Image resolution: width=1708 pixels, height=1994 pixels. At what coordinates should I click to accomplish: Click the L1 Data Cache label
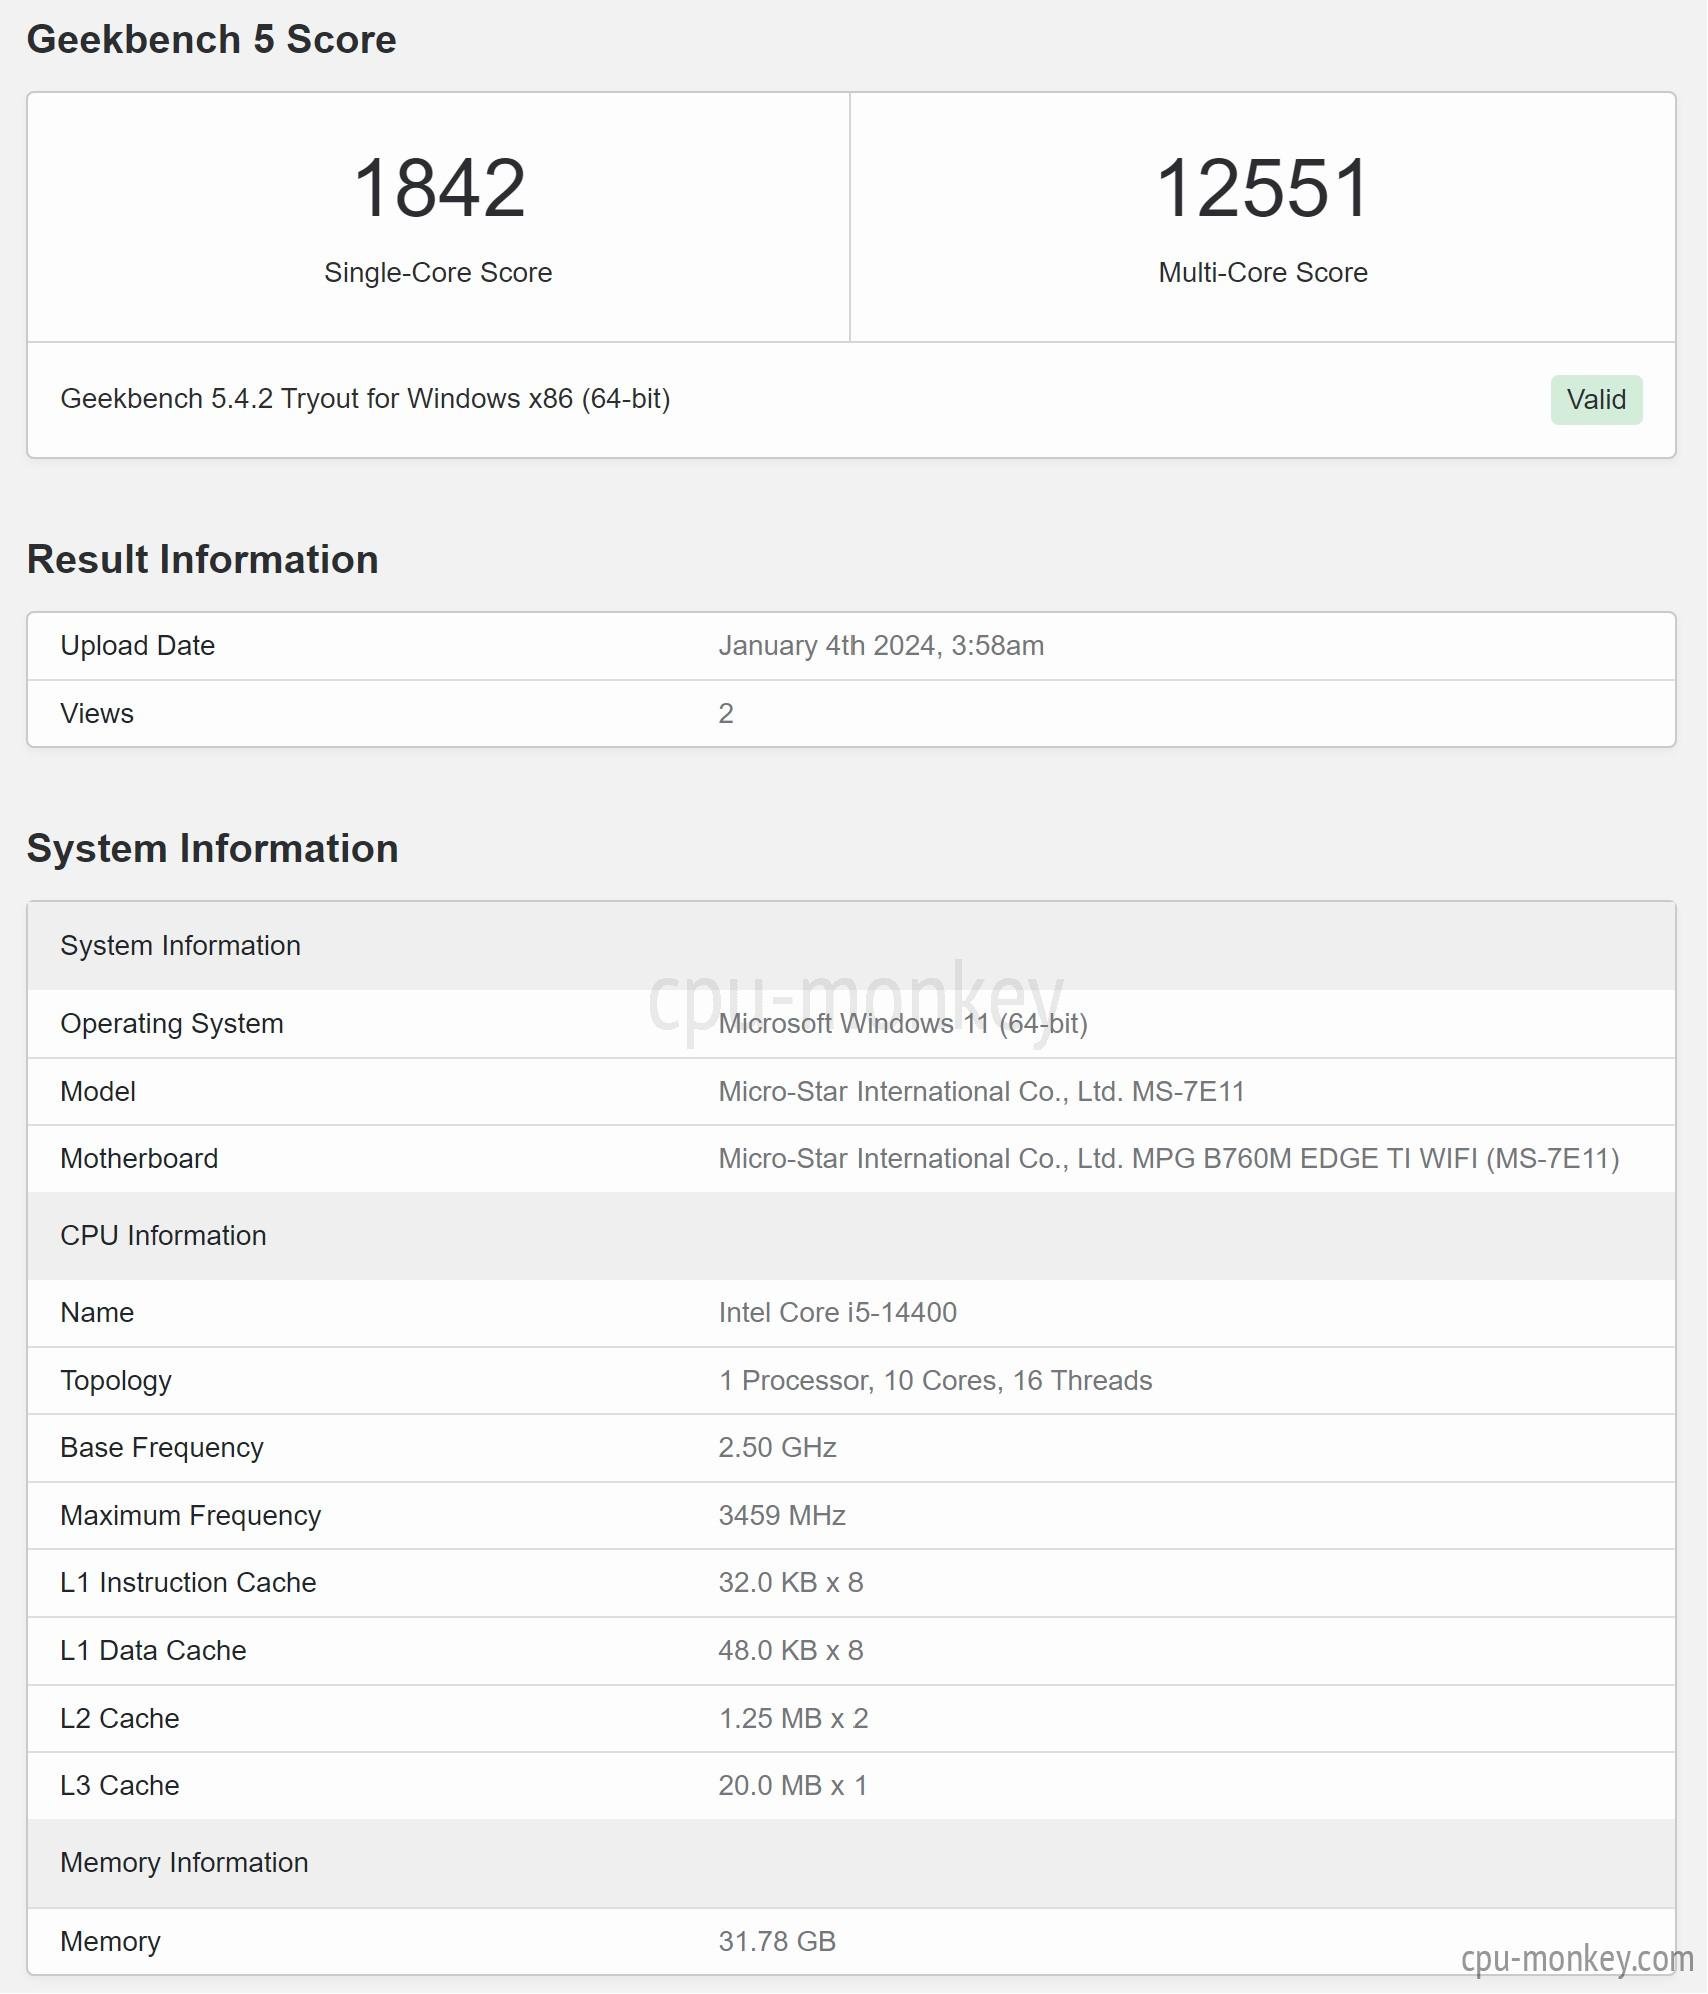coord(153,1651)
